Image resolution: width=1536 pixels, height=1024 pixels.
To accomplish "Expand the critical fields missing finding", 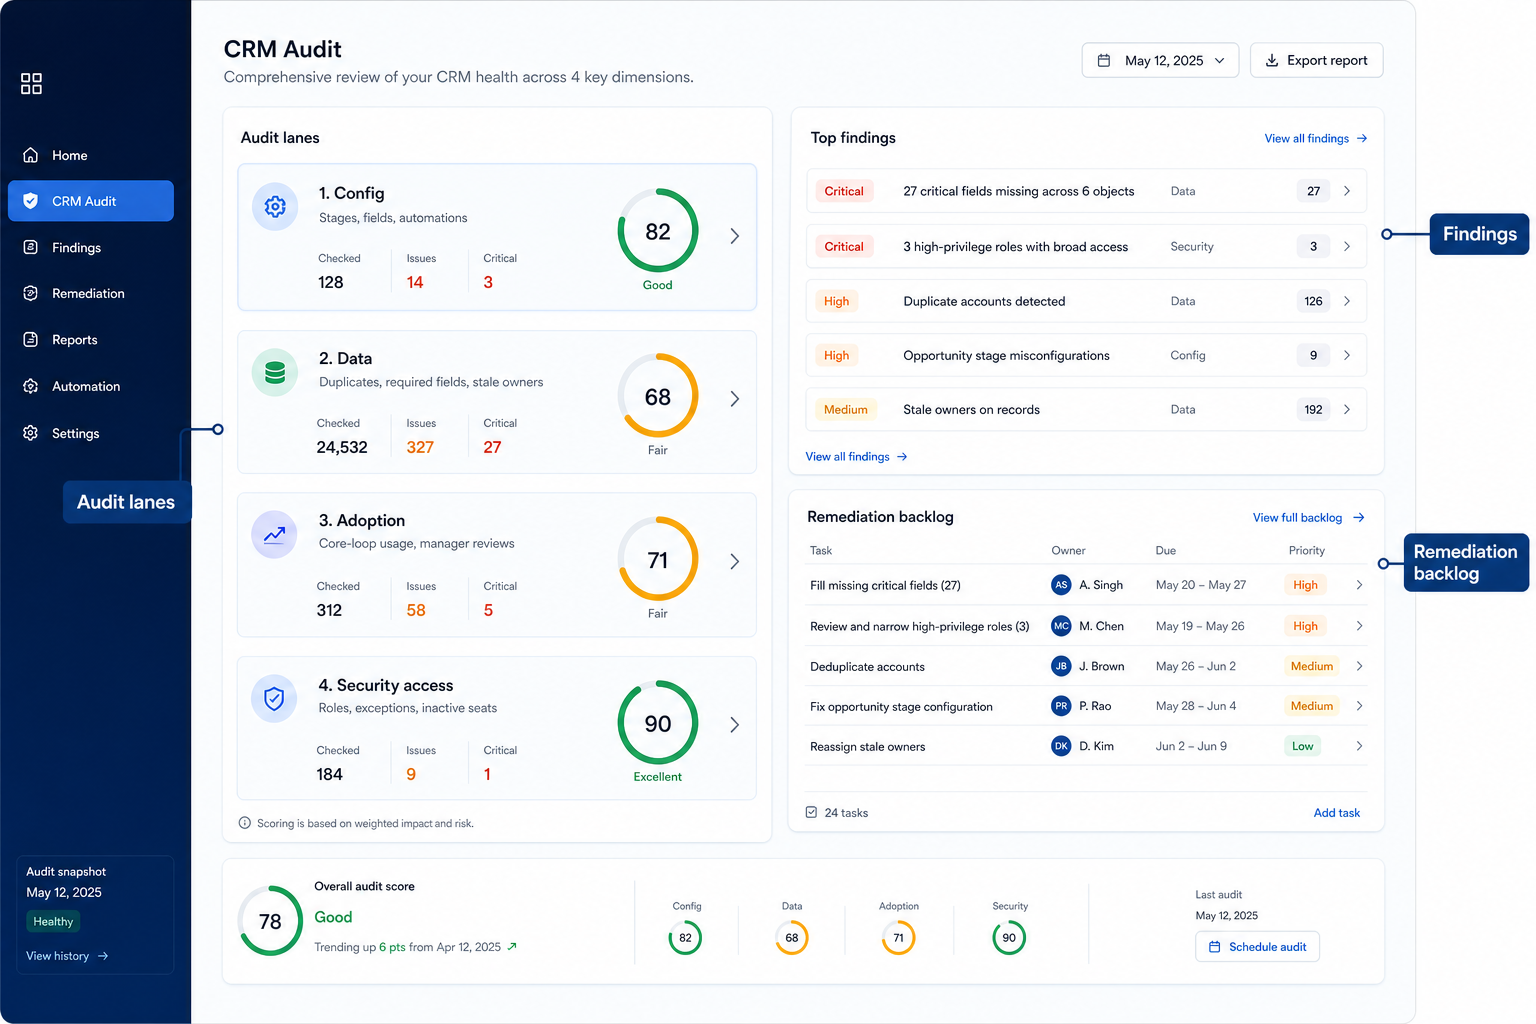I will [x=1347, y=191].
